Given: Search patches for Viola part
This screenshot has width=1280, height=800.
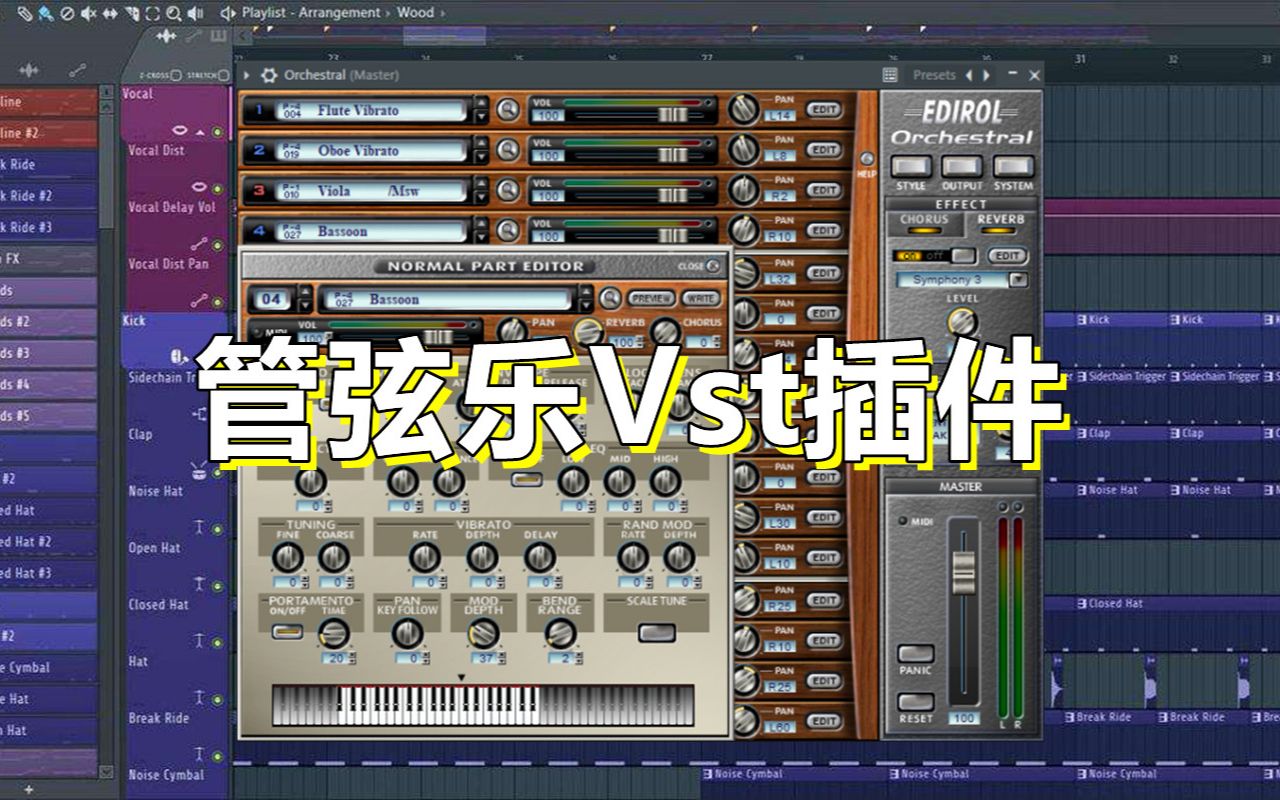Looking at the screenshot, I should click(x=509, y=190).
